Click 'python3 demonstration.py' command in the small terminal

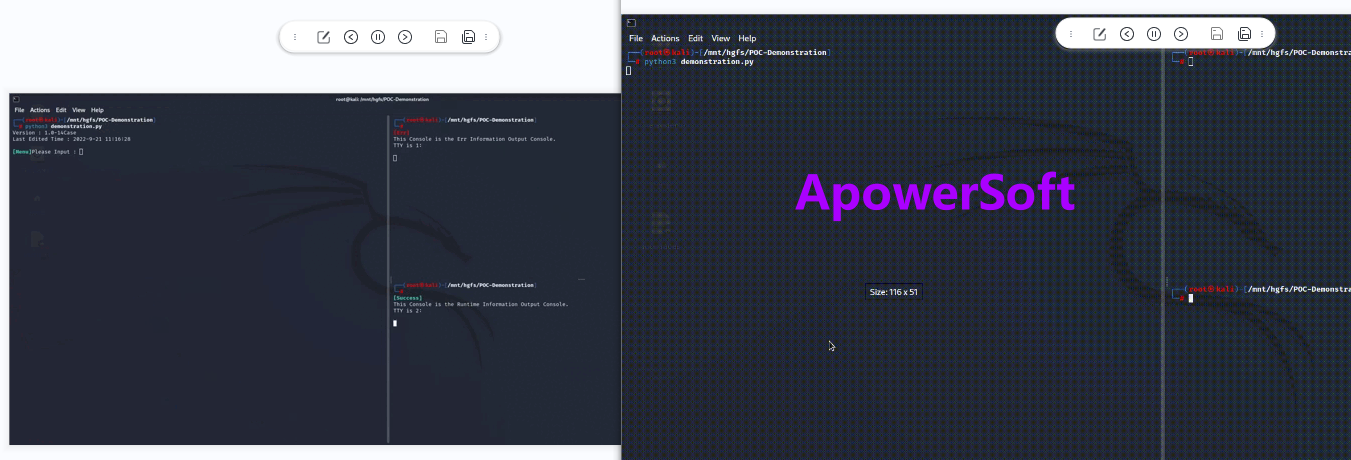[62, 127]
